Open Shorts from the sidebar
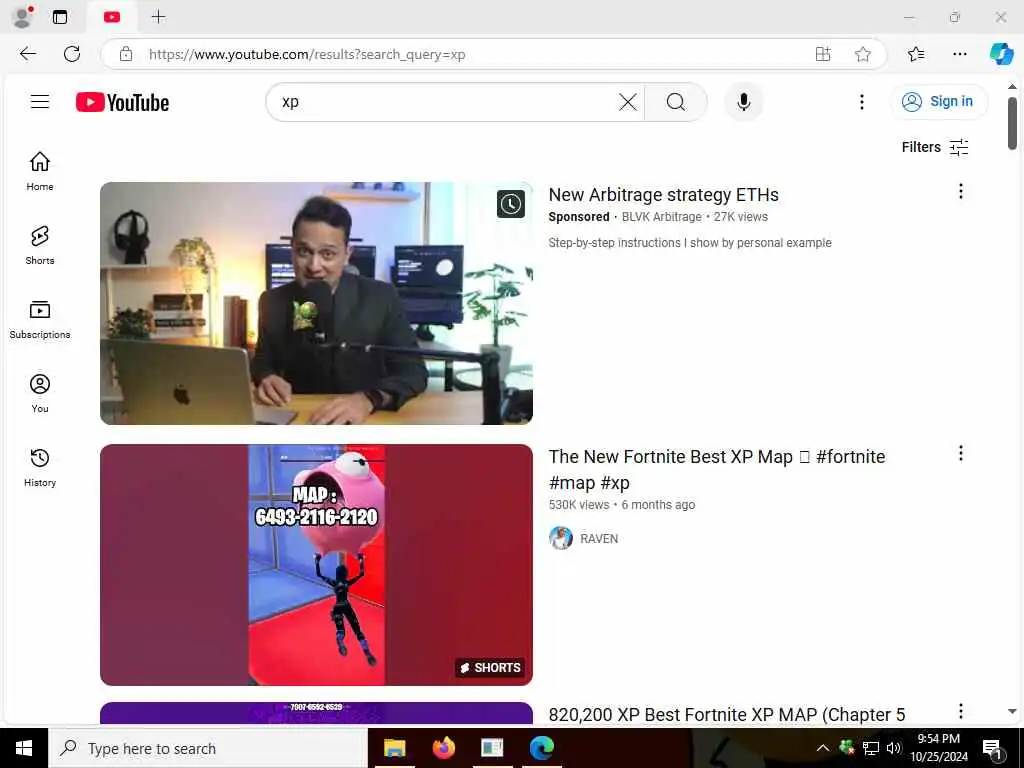The width and height of the screenshot is (1024, 768). 40,245
